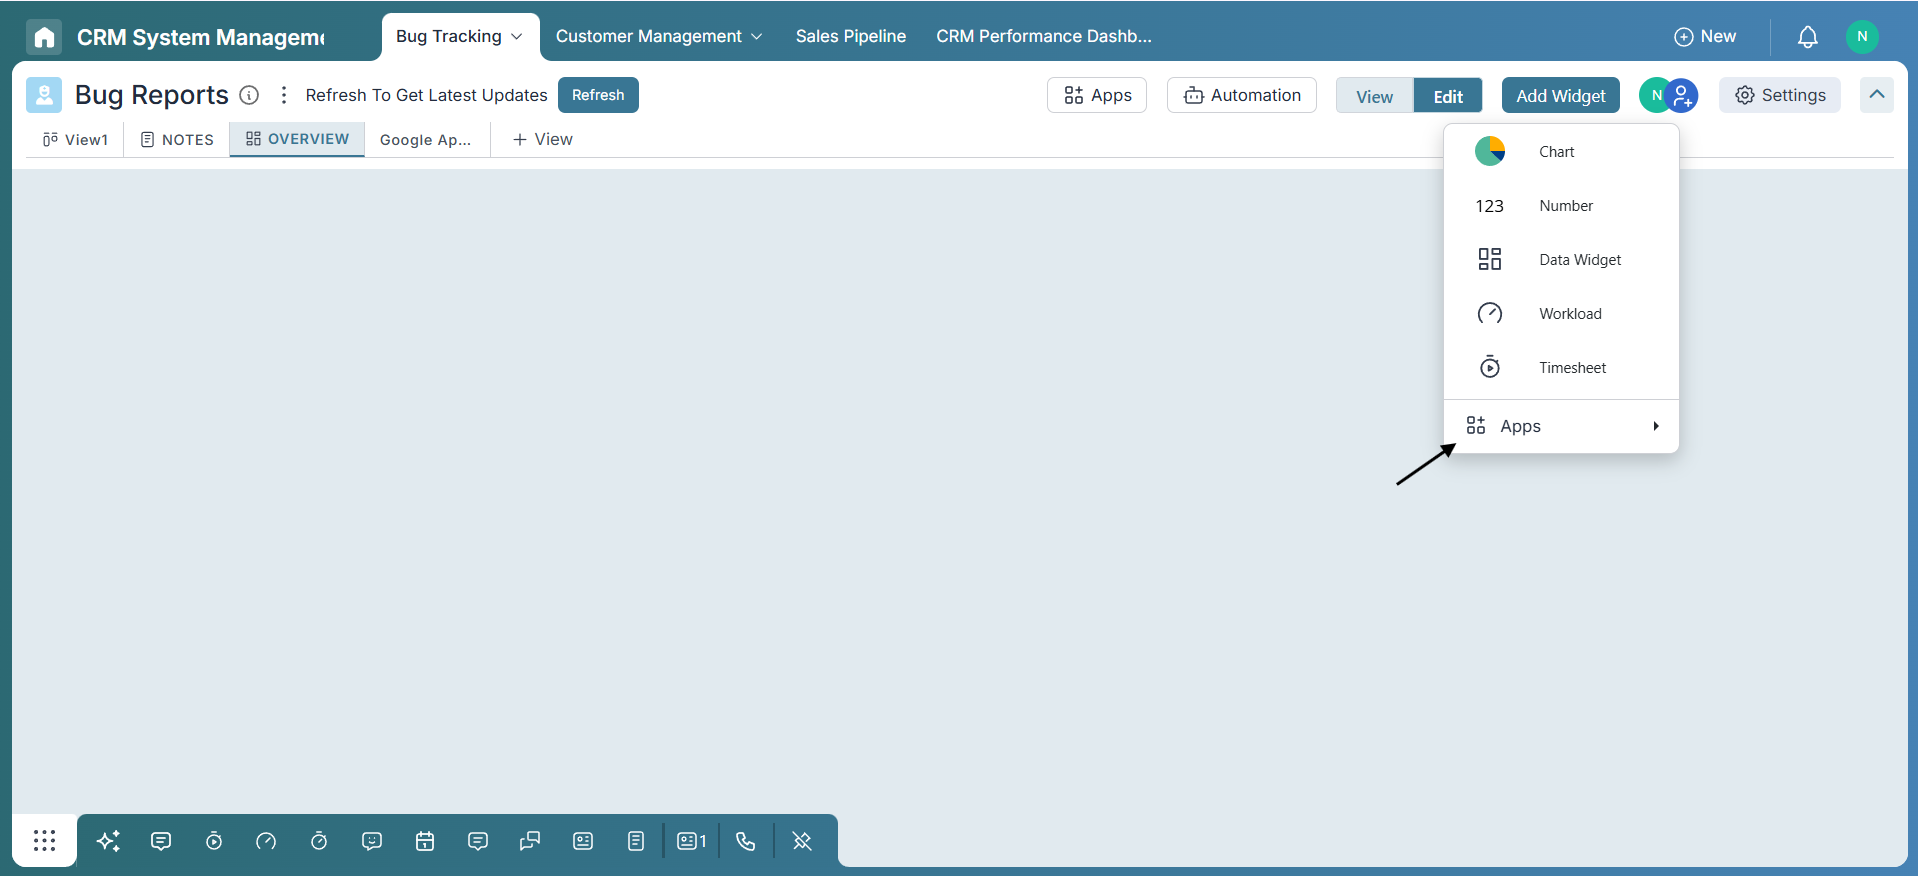Click the Add Widget button
The width and height of the screenshot is (1918, 876).
pos(1561,95)
